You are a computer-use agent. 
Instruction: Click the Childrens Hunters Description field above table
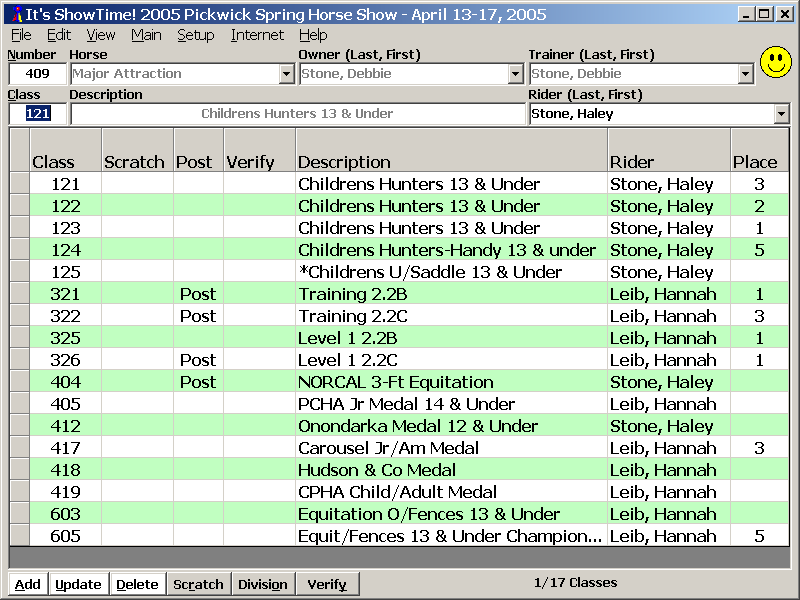coord(297,114)
